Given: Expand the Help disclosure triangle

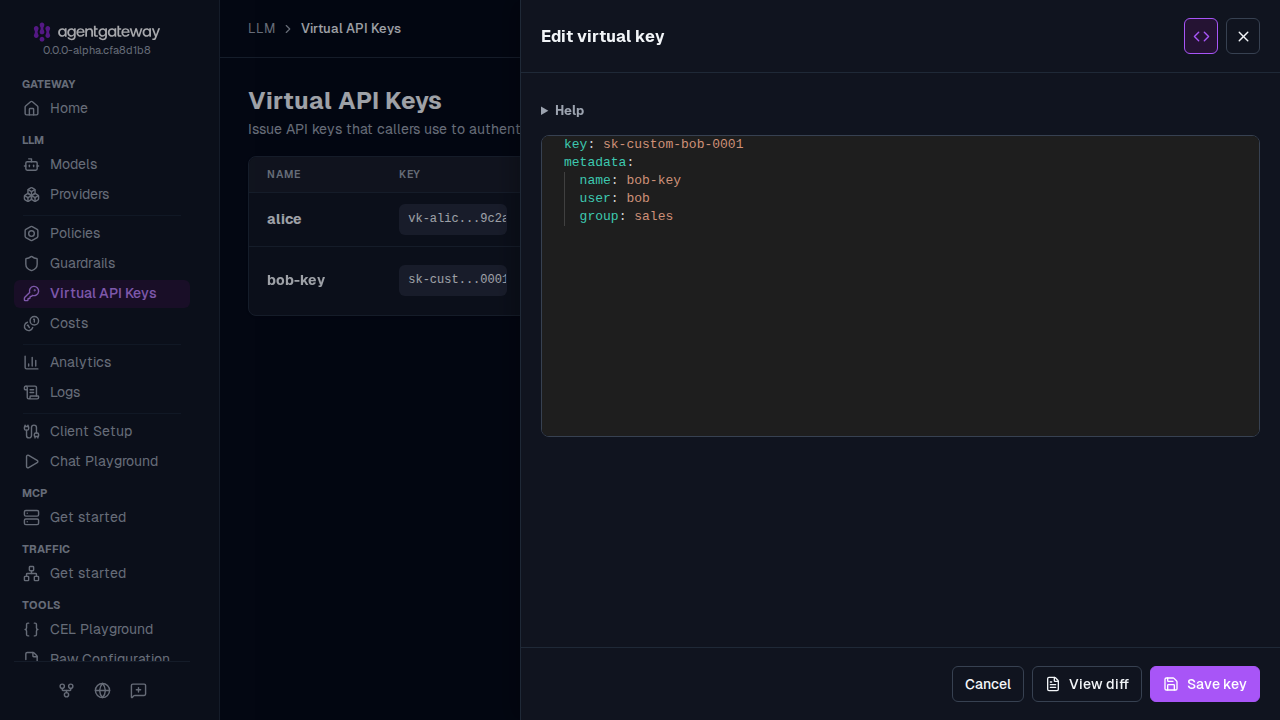Looking at the screenshot, I should (x=544, y=110).
